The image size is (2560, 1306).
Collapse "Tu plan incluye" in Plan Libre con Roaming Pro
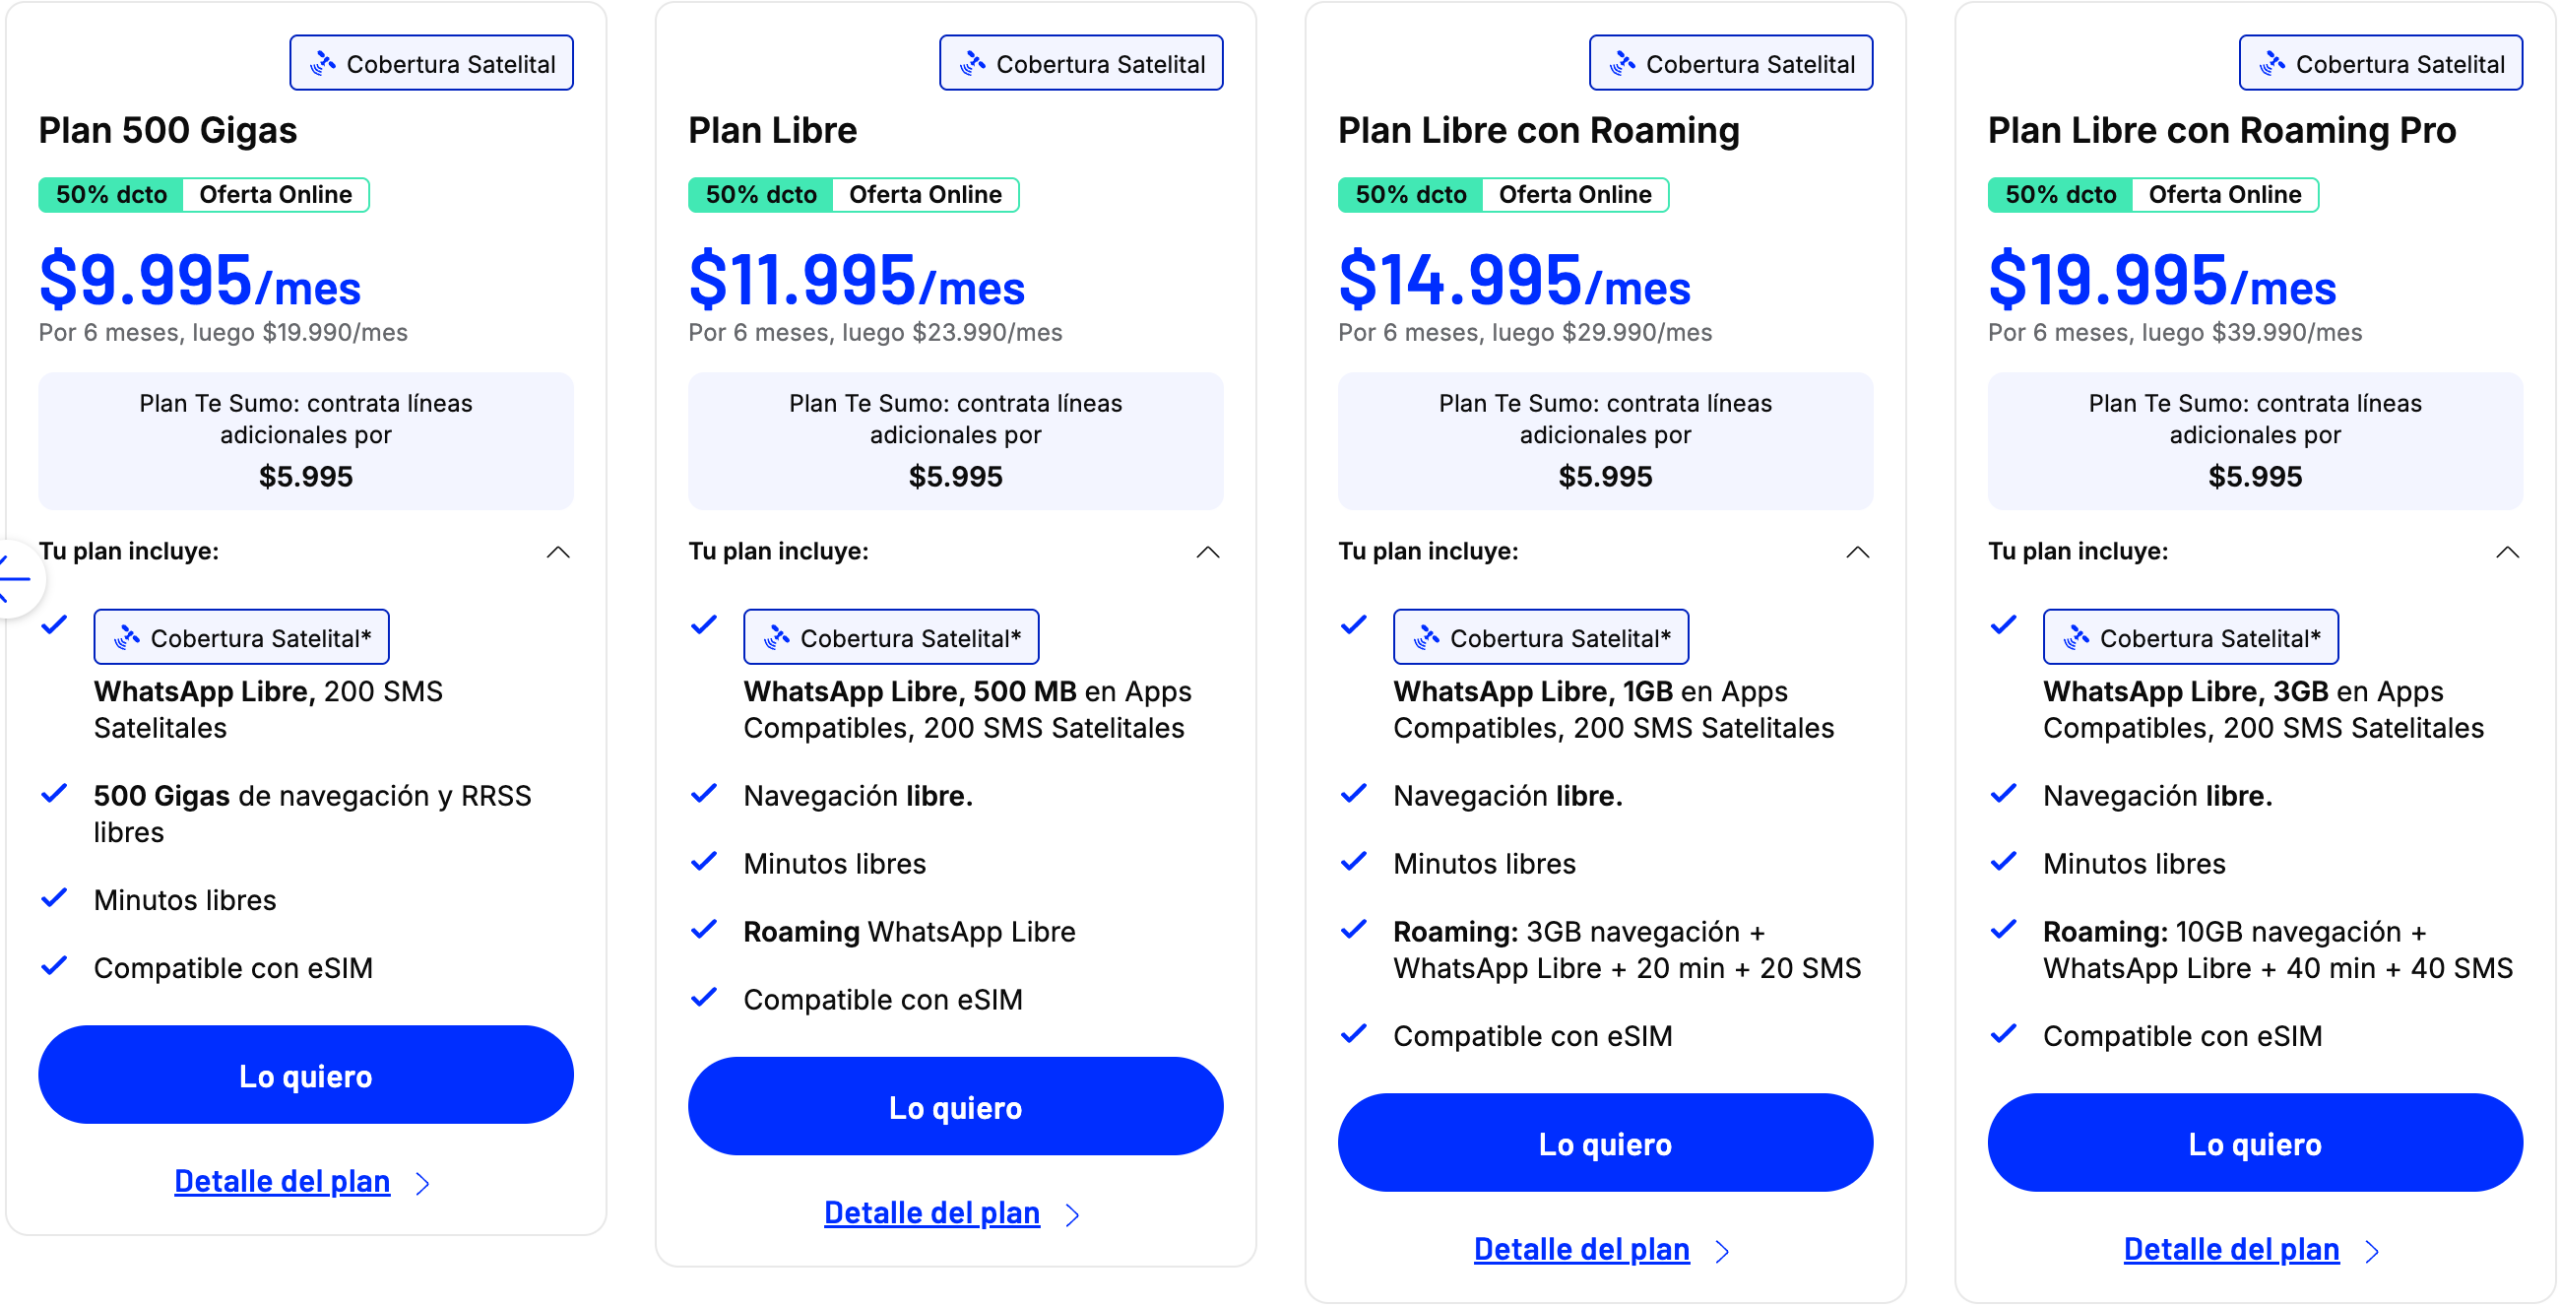coord(2507,552)
